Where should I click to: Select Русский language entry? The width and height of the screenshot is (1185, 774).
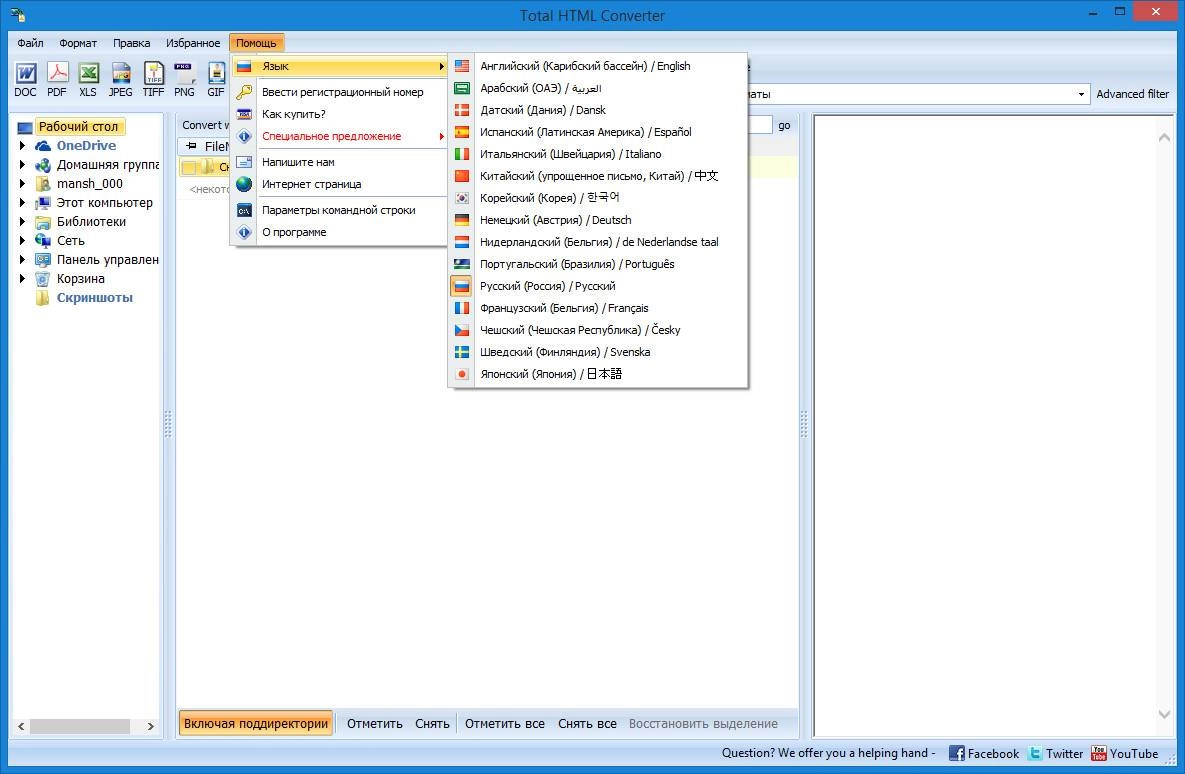pos(598,286)
